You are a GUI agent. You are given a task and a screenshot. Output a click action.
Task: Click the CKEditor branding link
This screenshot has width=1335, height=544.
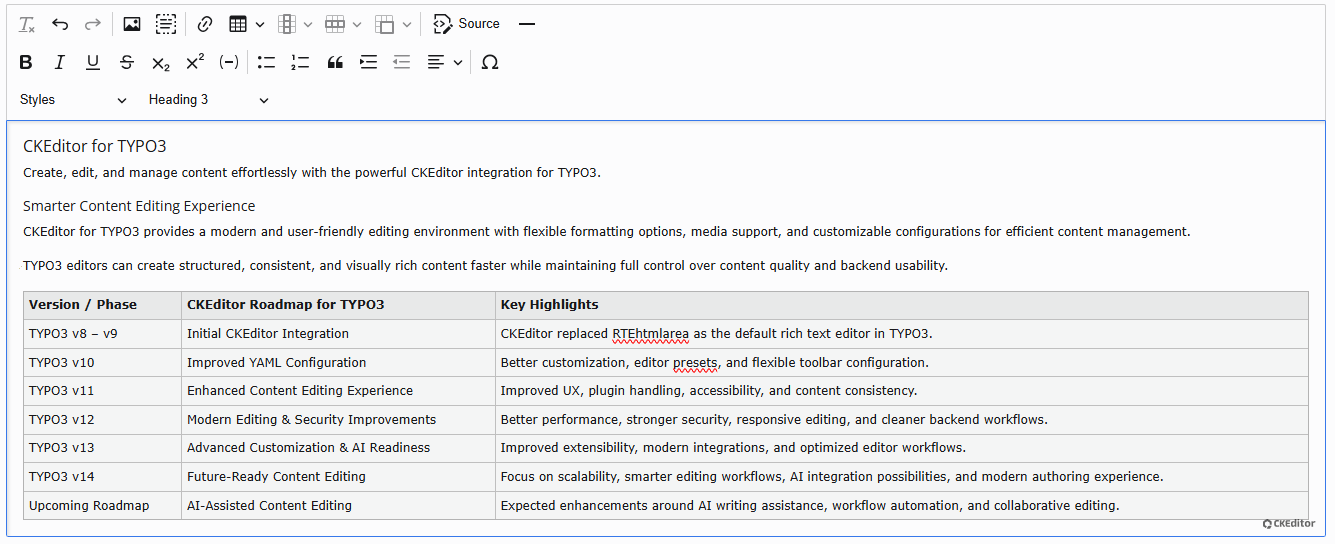click(1289, 523)
